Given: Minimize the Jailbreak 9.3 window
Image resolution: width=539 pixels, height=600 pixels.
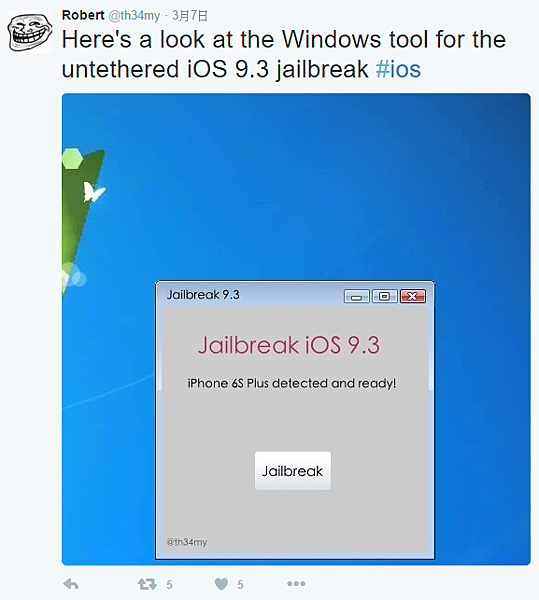Looking at the screenshot, I should point(357,296).
